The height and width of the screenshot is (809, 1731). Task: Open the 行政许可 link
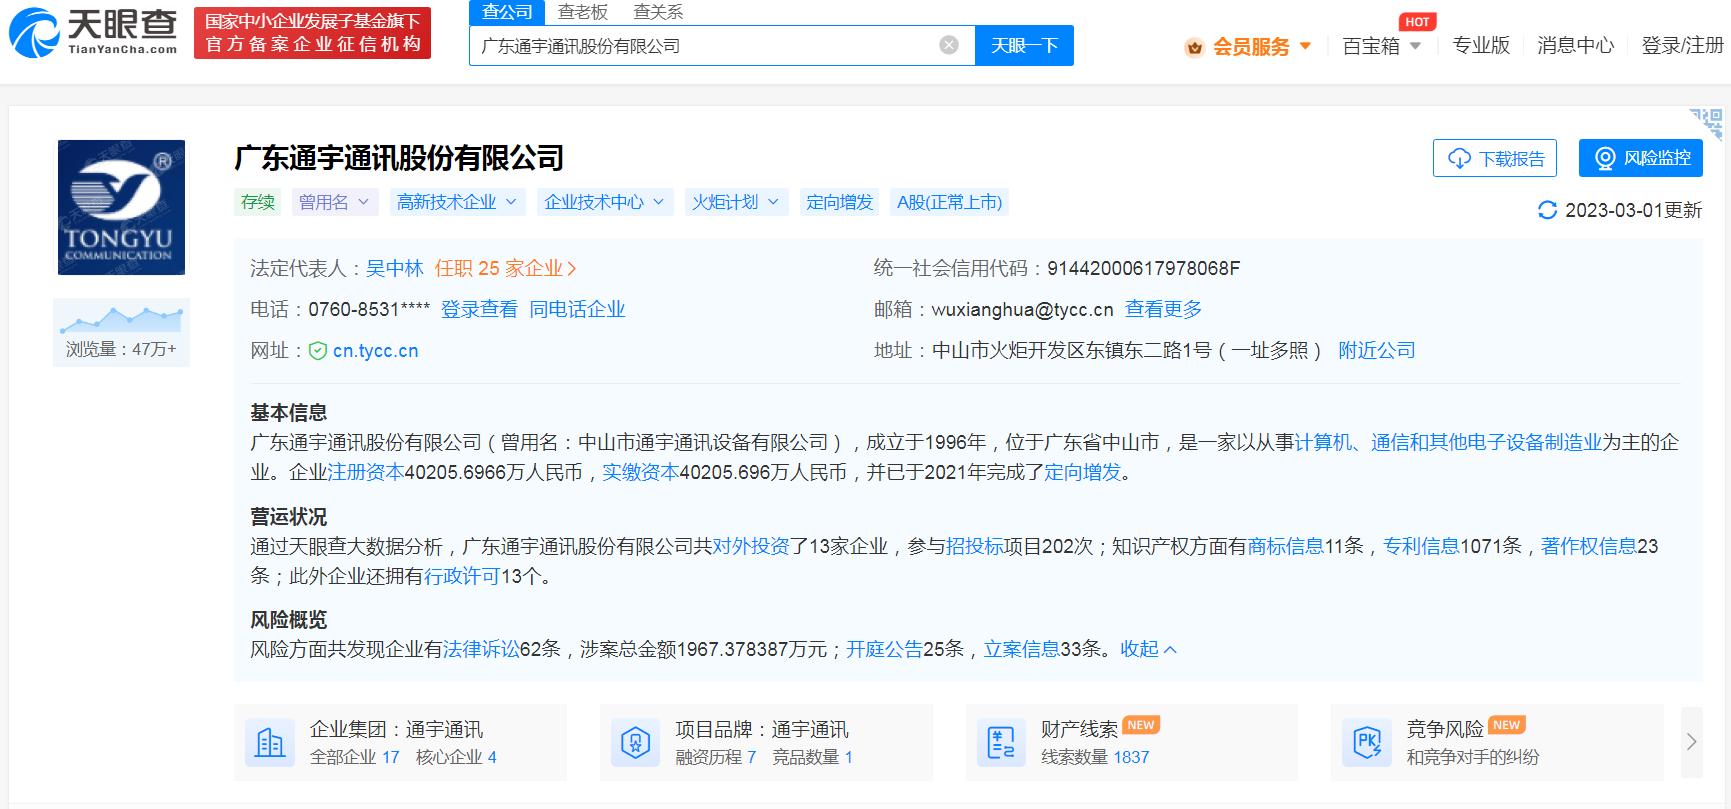pyautogui.click(x=462, y=576)
